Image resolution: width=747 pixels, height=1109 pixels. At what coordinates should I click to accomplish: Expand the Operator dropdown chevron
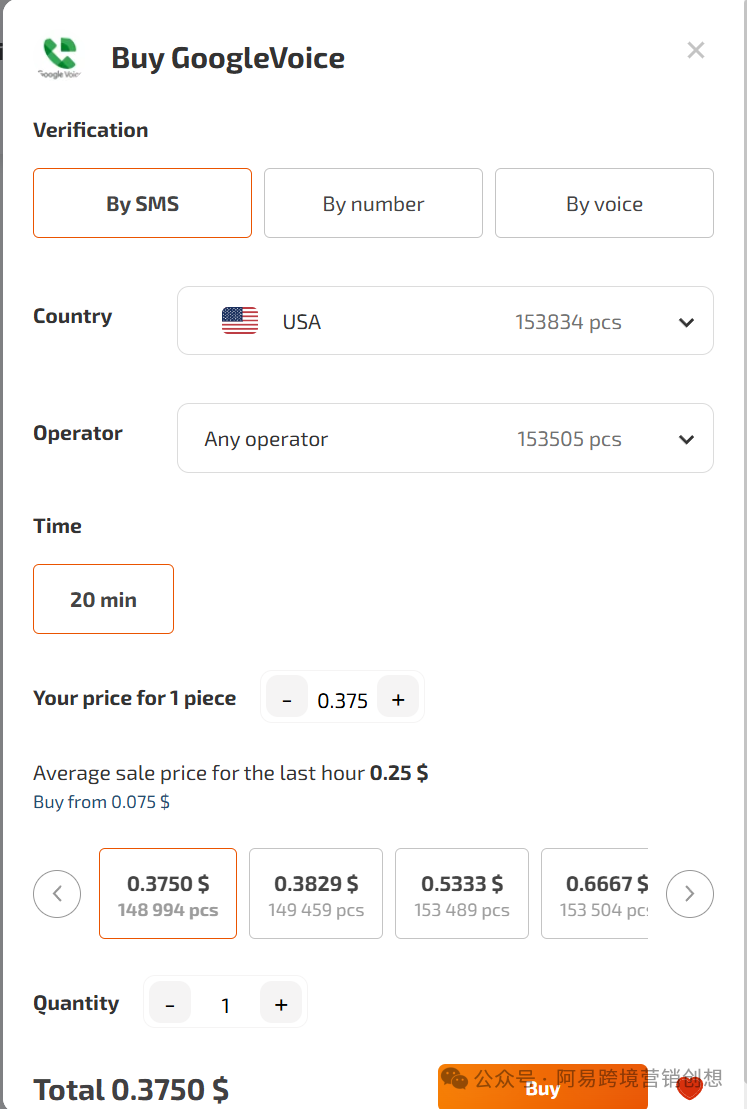686,439
